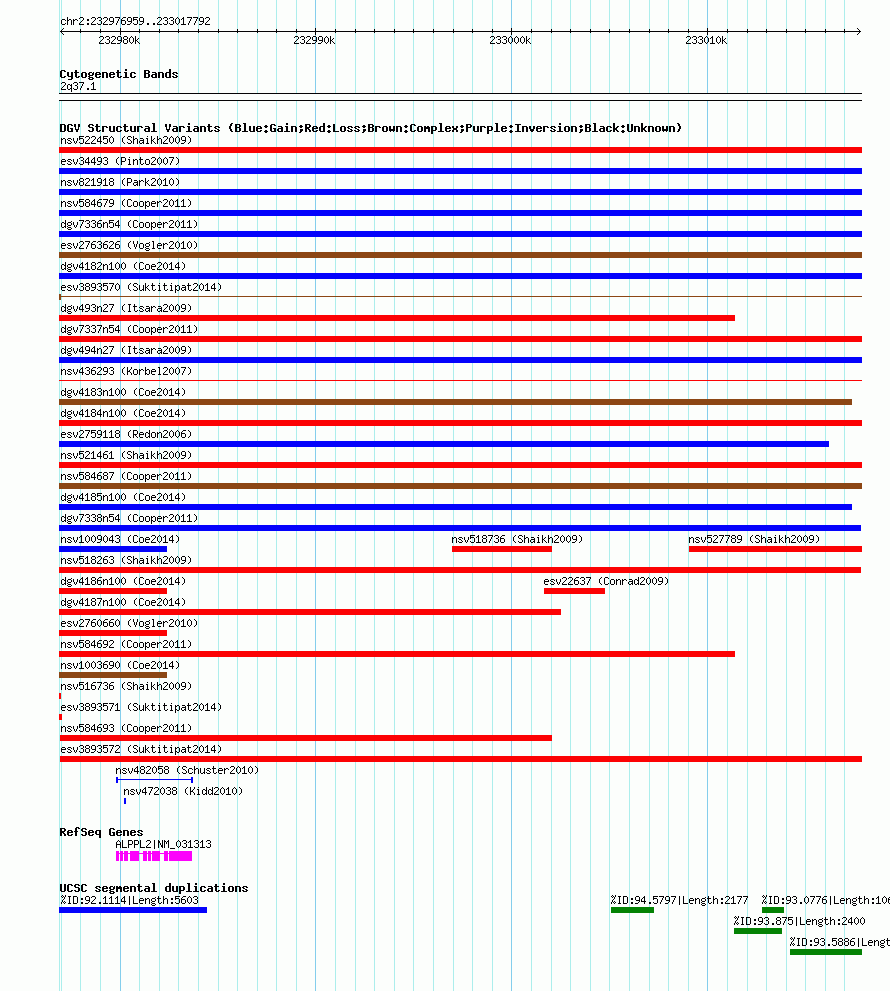Open nsv1003690 (Coe2014) label
The height and width of the screenshot is (991, 890).
click(x=120, y=665)
